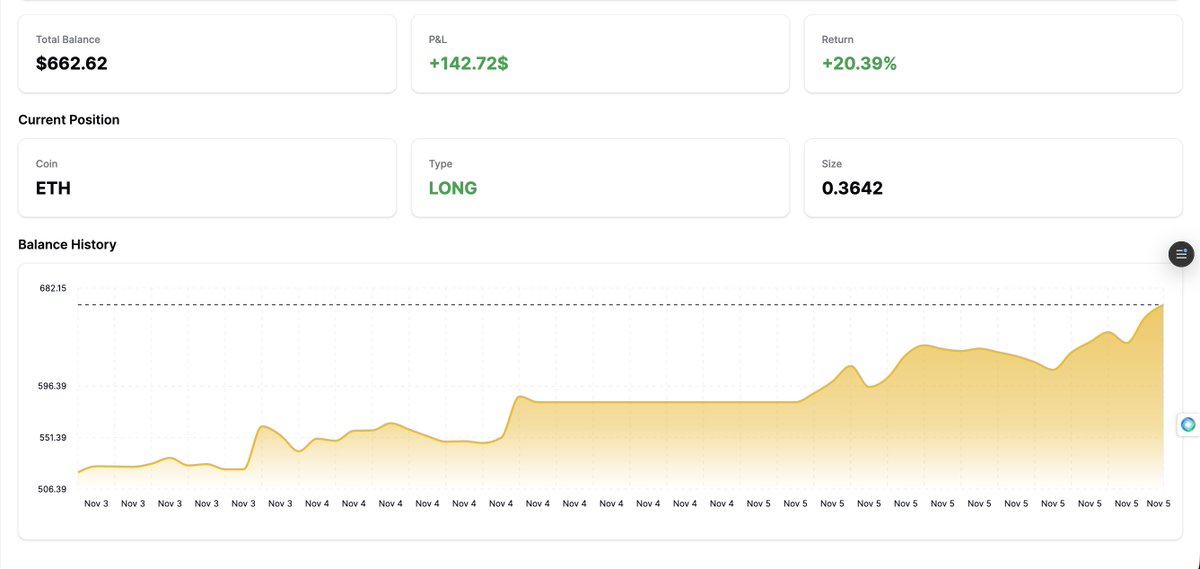The height and width of the screenshot is (569, 1200).
Task: Click the Balance History heading
Action: point(67,245)
